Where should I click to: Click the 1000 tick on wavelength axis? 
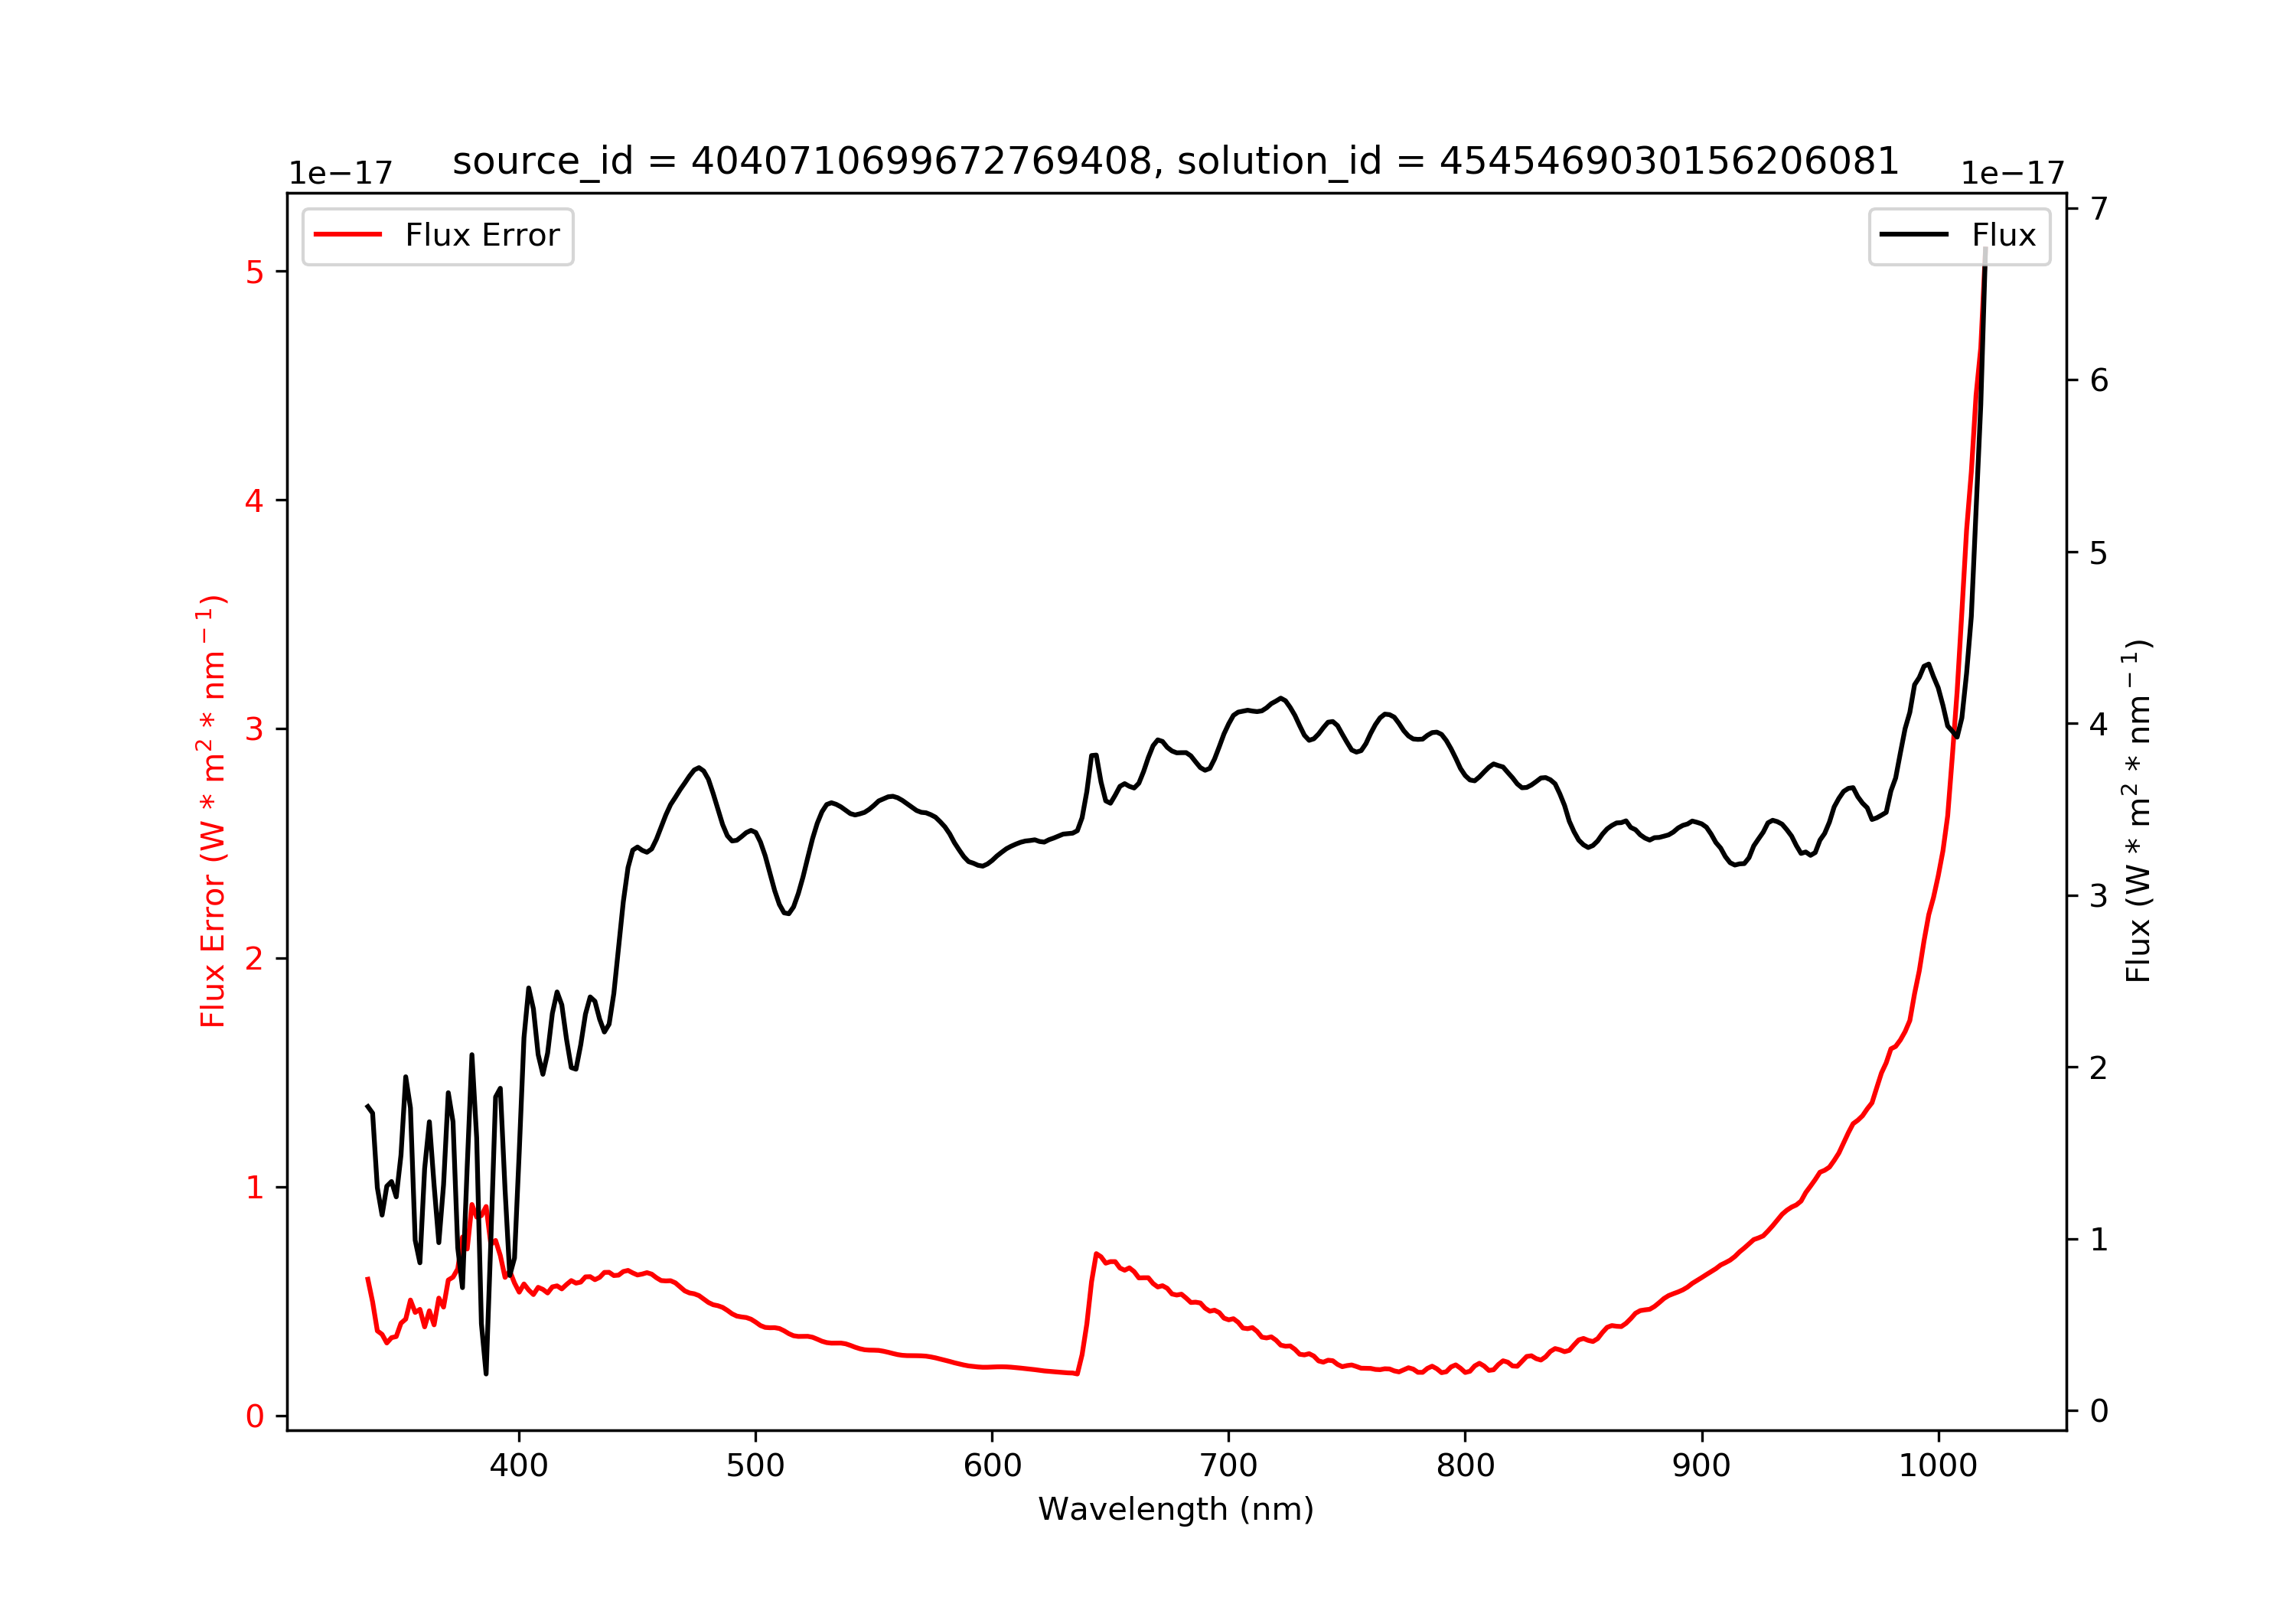(x=1939, y=1466)
